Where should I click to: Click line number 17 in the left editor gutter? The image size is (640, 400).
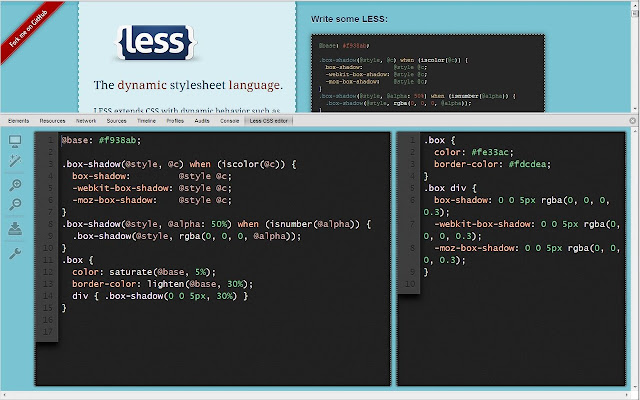tap(48, 332)
